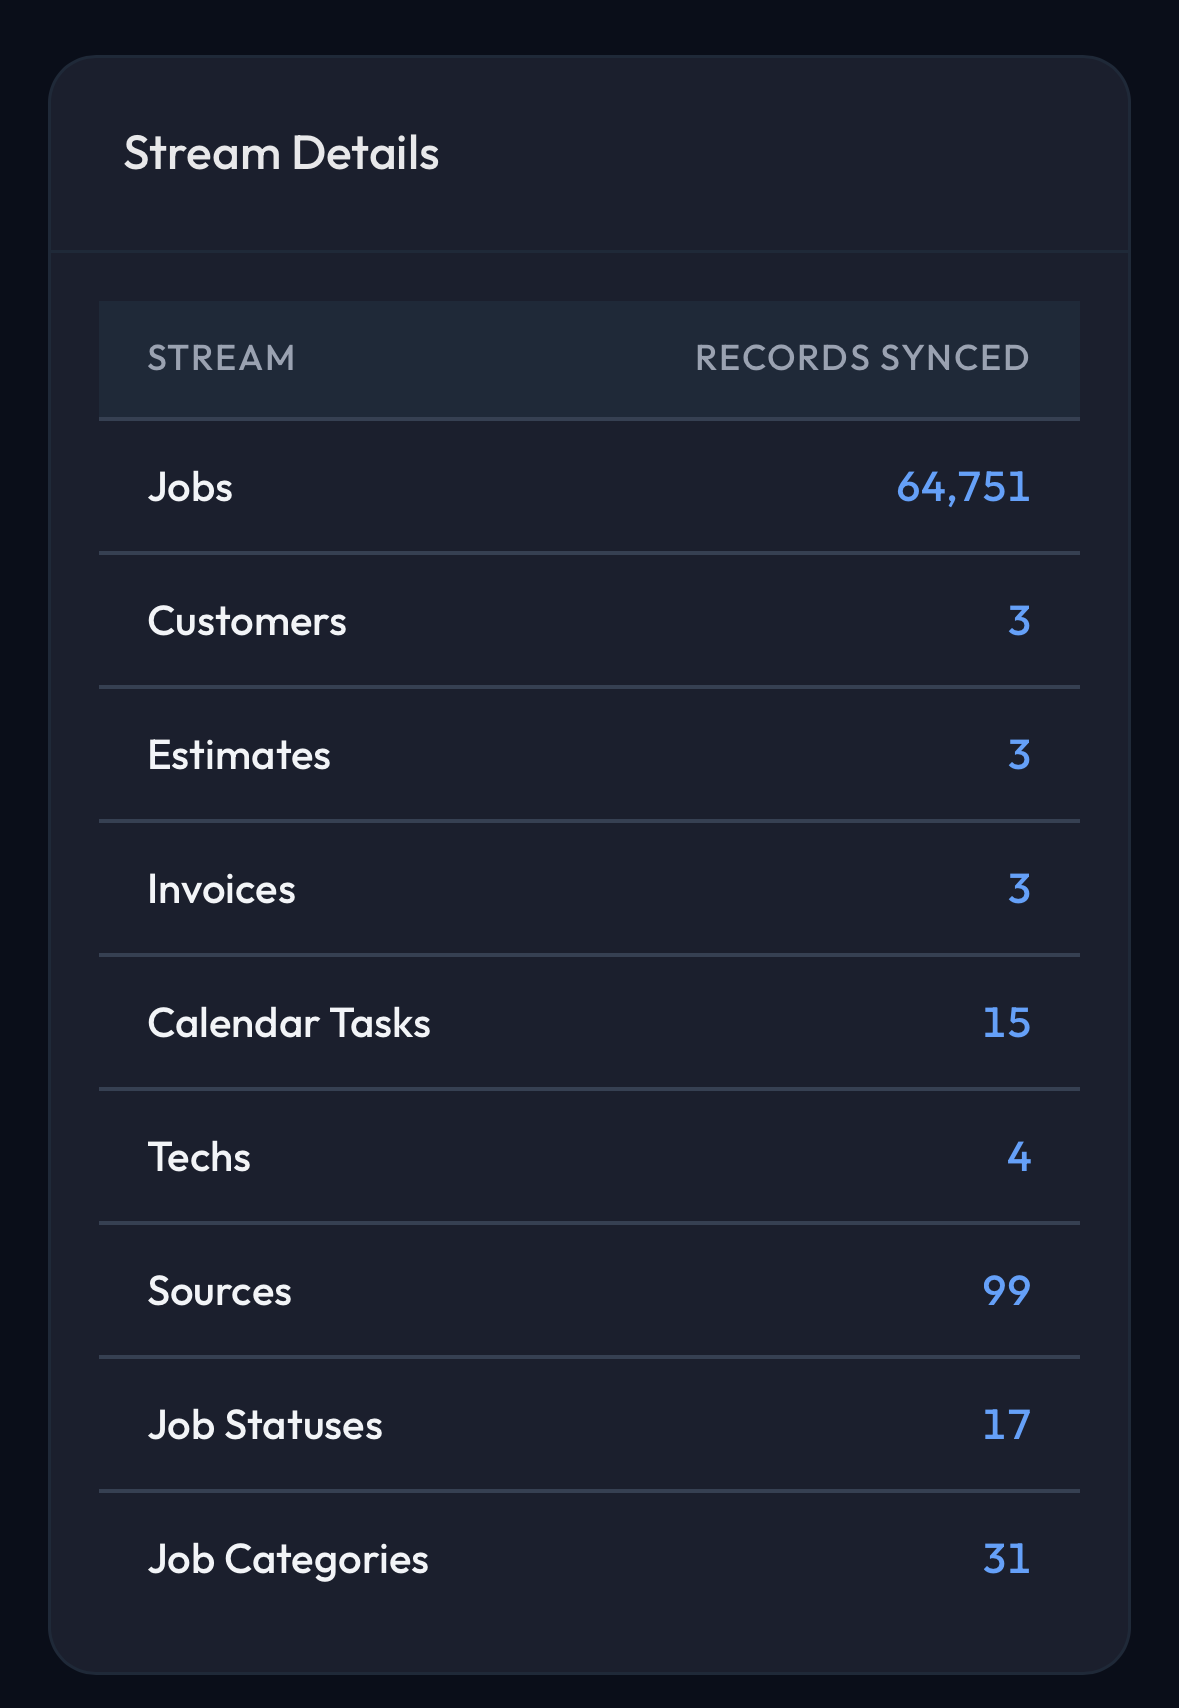Screen dimensions: 1179x1708
Task: Select the Customers stream label
Action: pyautogui.click(x=247, y=621)
